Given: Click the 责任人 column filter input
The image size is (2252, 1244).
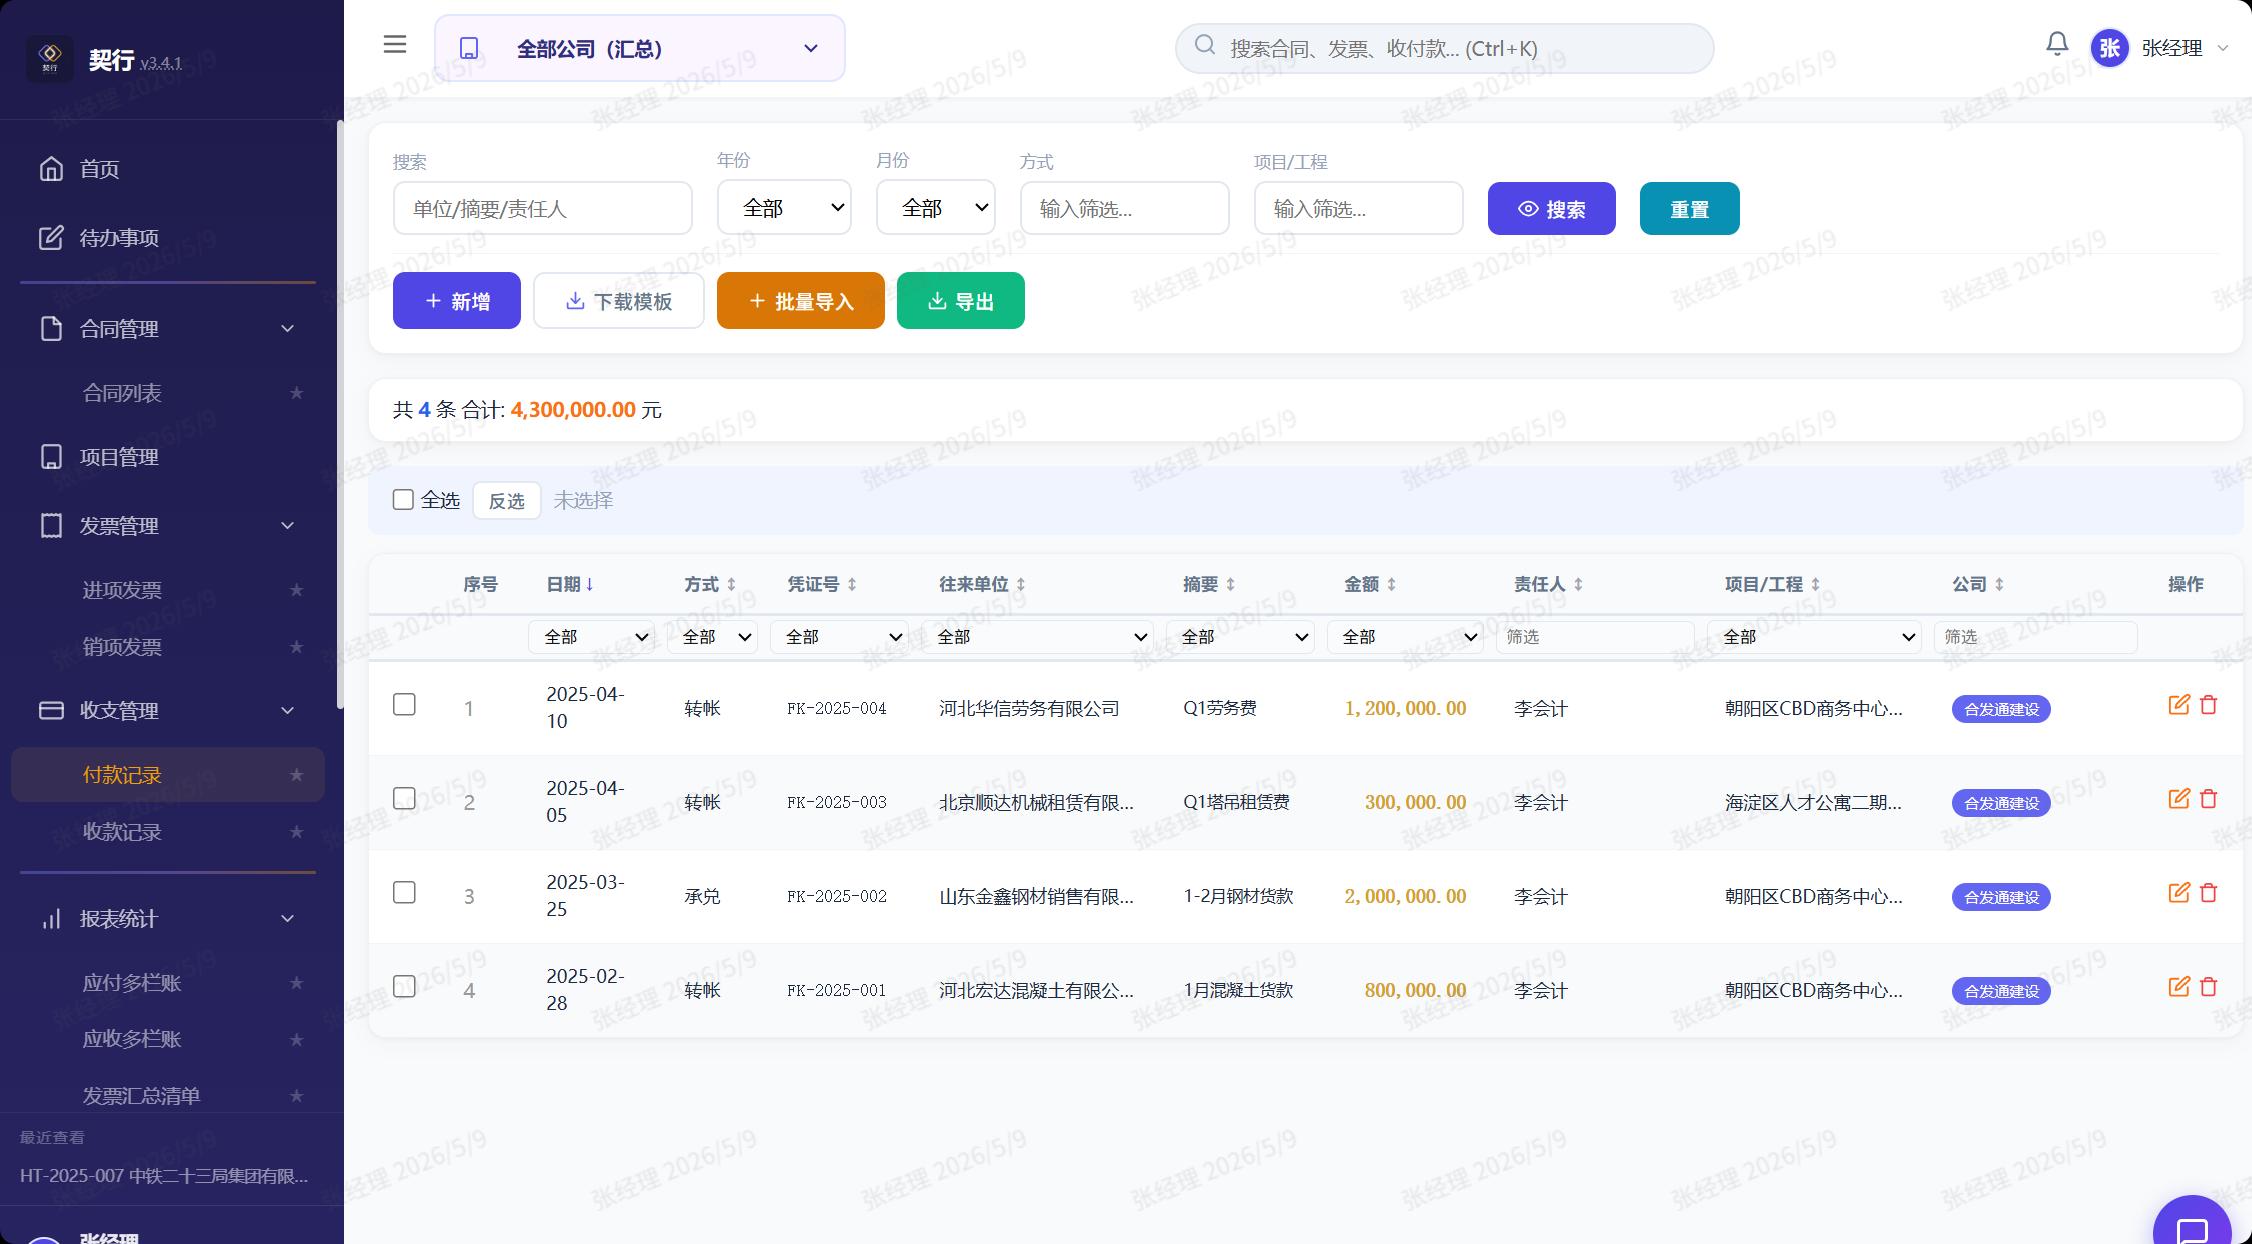Looking at the screenshot, I should tap(1595, 637).
